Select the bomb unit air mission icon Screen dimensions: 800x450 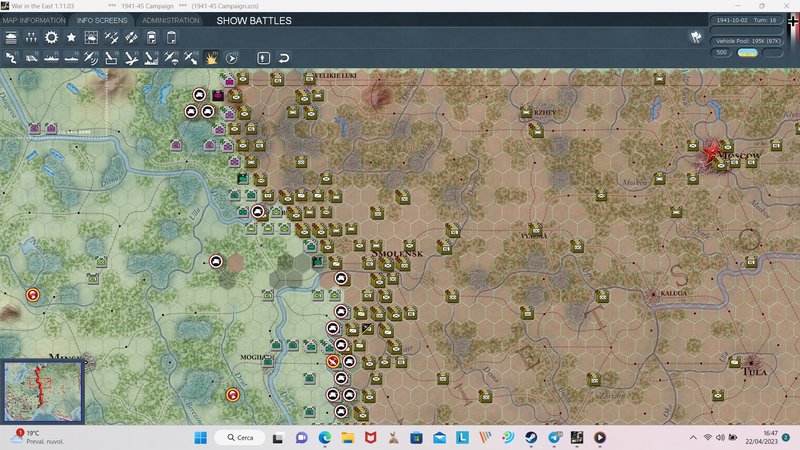tap(111, 58)
